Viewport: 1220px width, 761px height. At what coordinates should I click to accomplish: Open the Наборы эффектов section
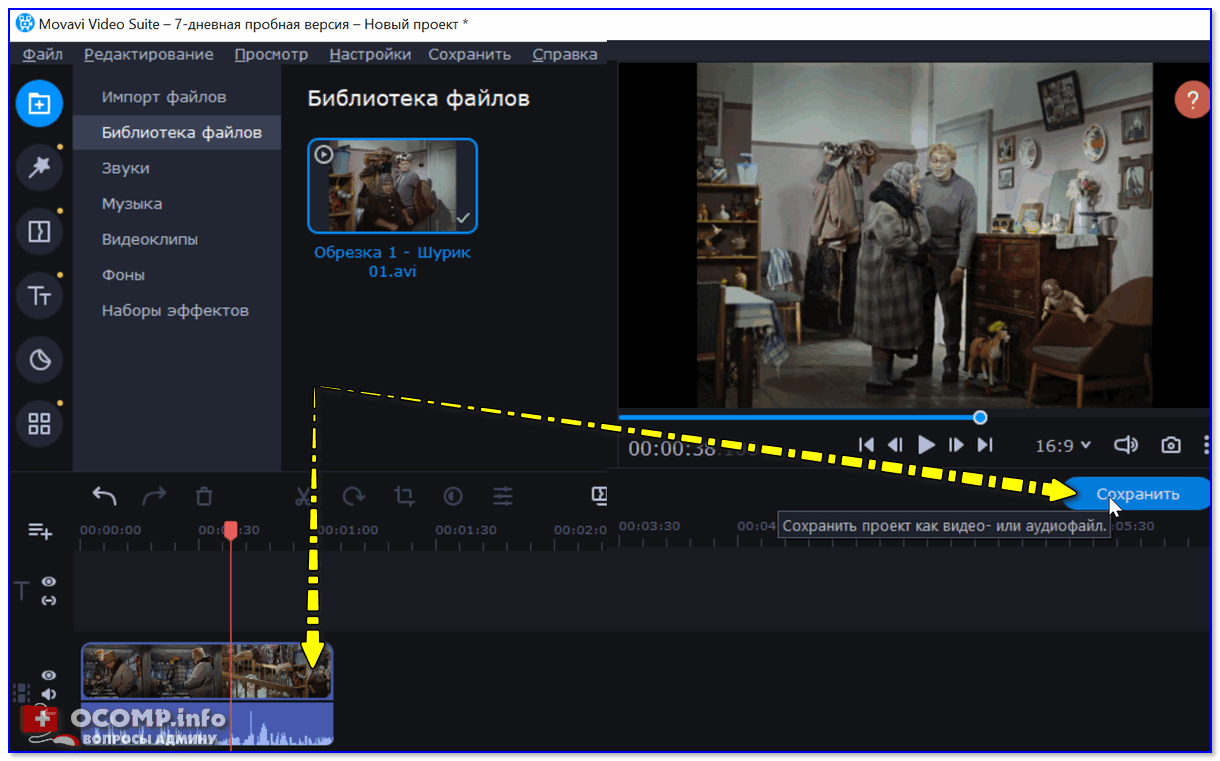click(175, 310)
